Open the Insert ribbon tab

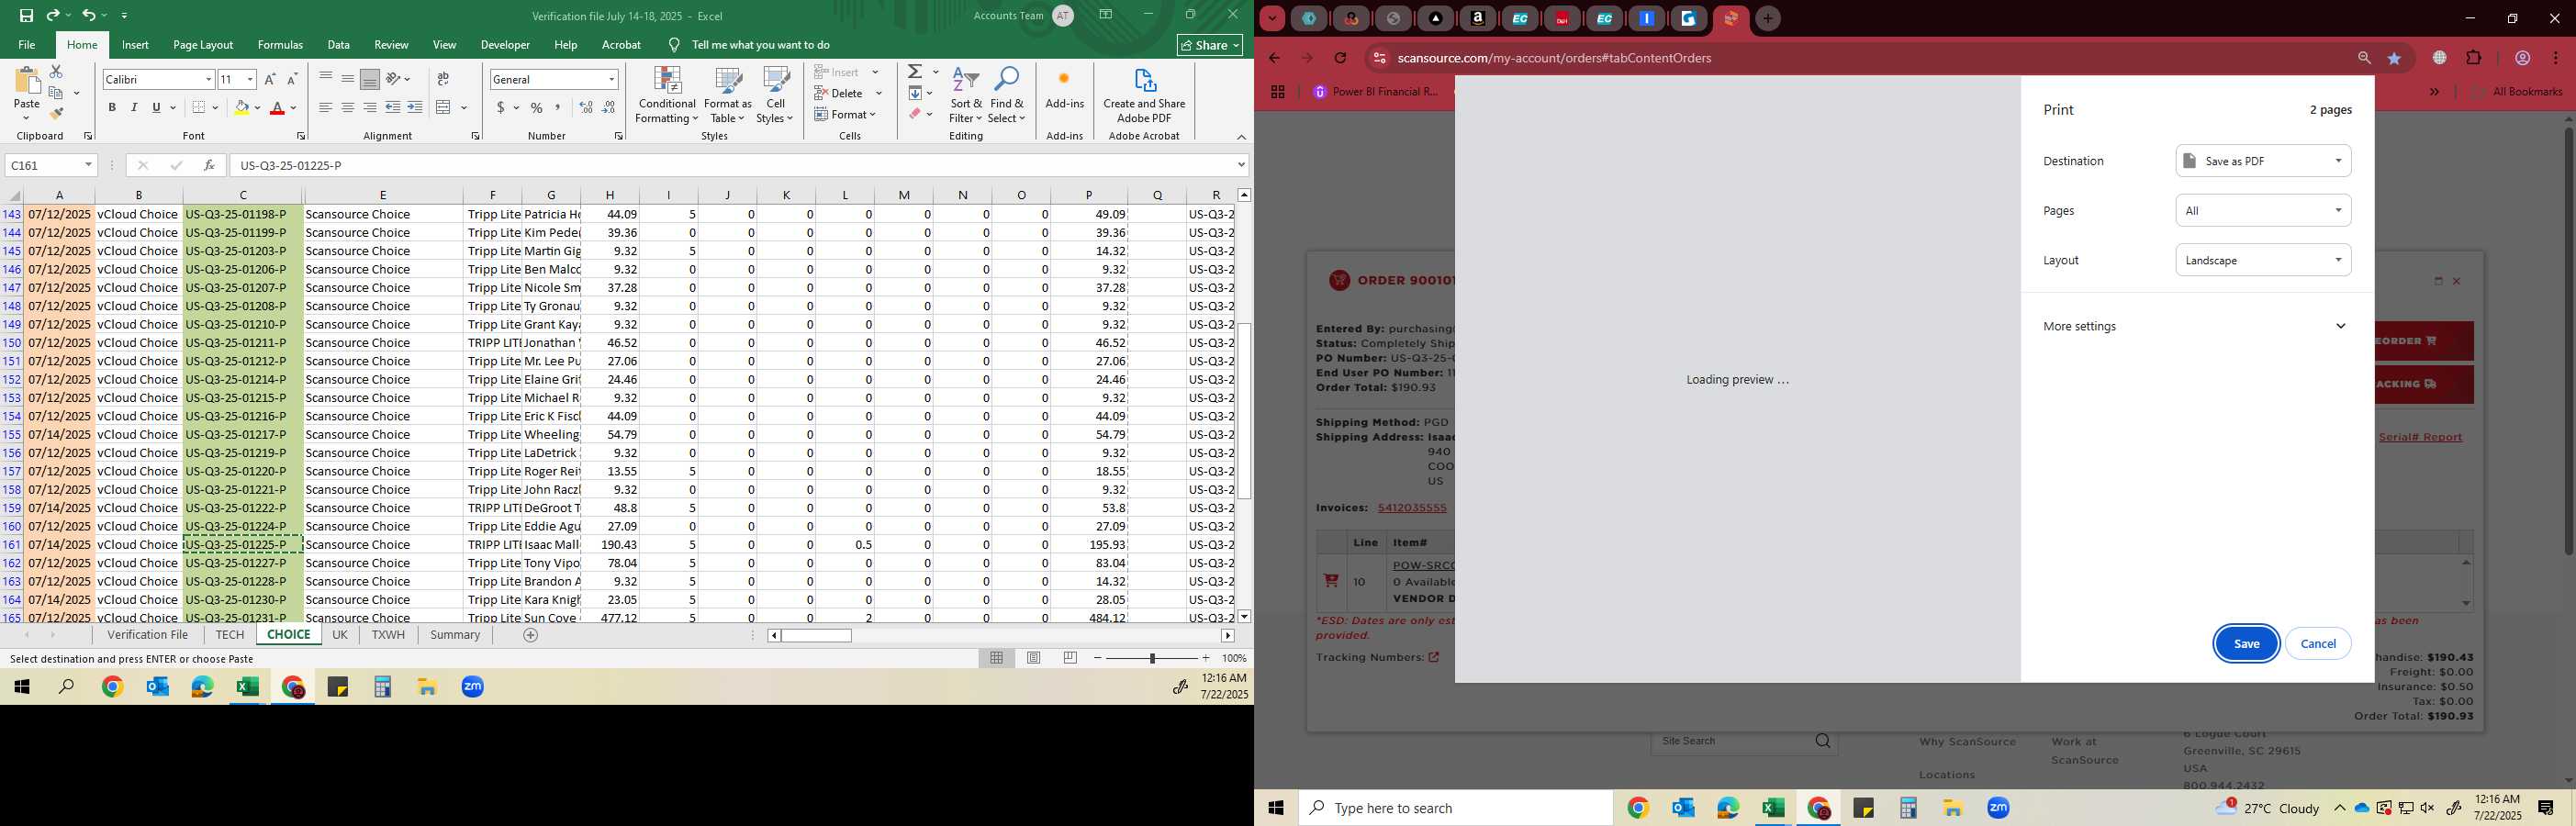click(135, 45)
